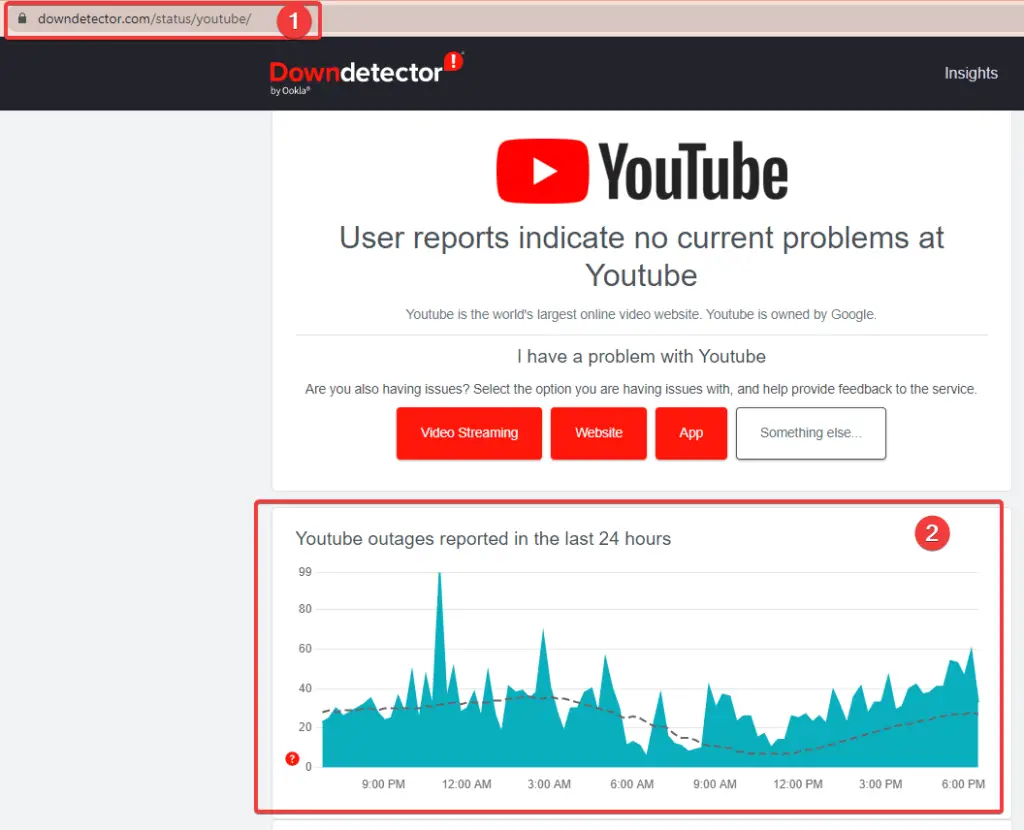Click the red annotation circle numbered 1
The image size is (1024, 830).
(294, 21)
